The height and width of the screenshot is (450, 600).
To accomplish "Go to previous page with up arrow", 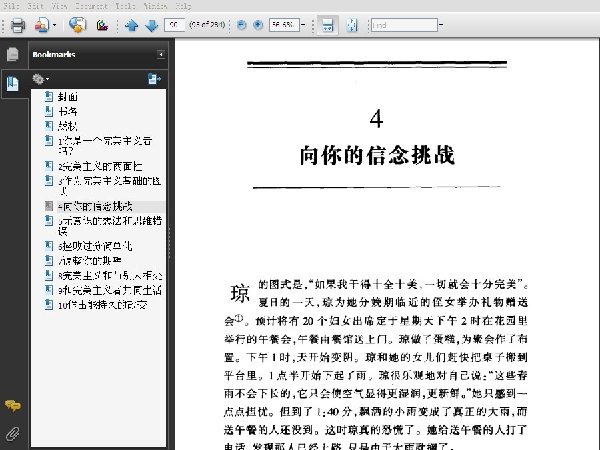I will point(131,25).
